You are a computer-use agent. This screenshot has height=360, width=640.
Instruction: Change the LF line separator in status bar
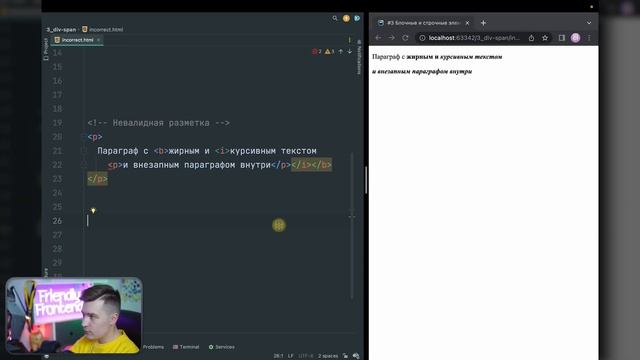(291, 356)
